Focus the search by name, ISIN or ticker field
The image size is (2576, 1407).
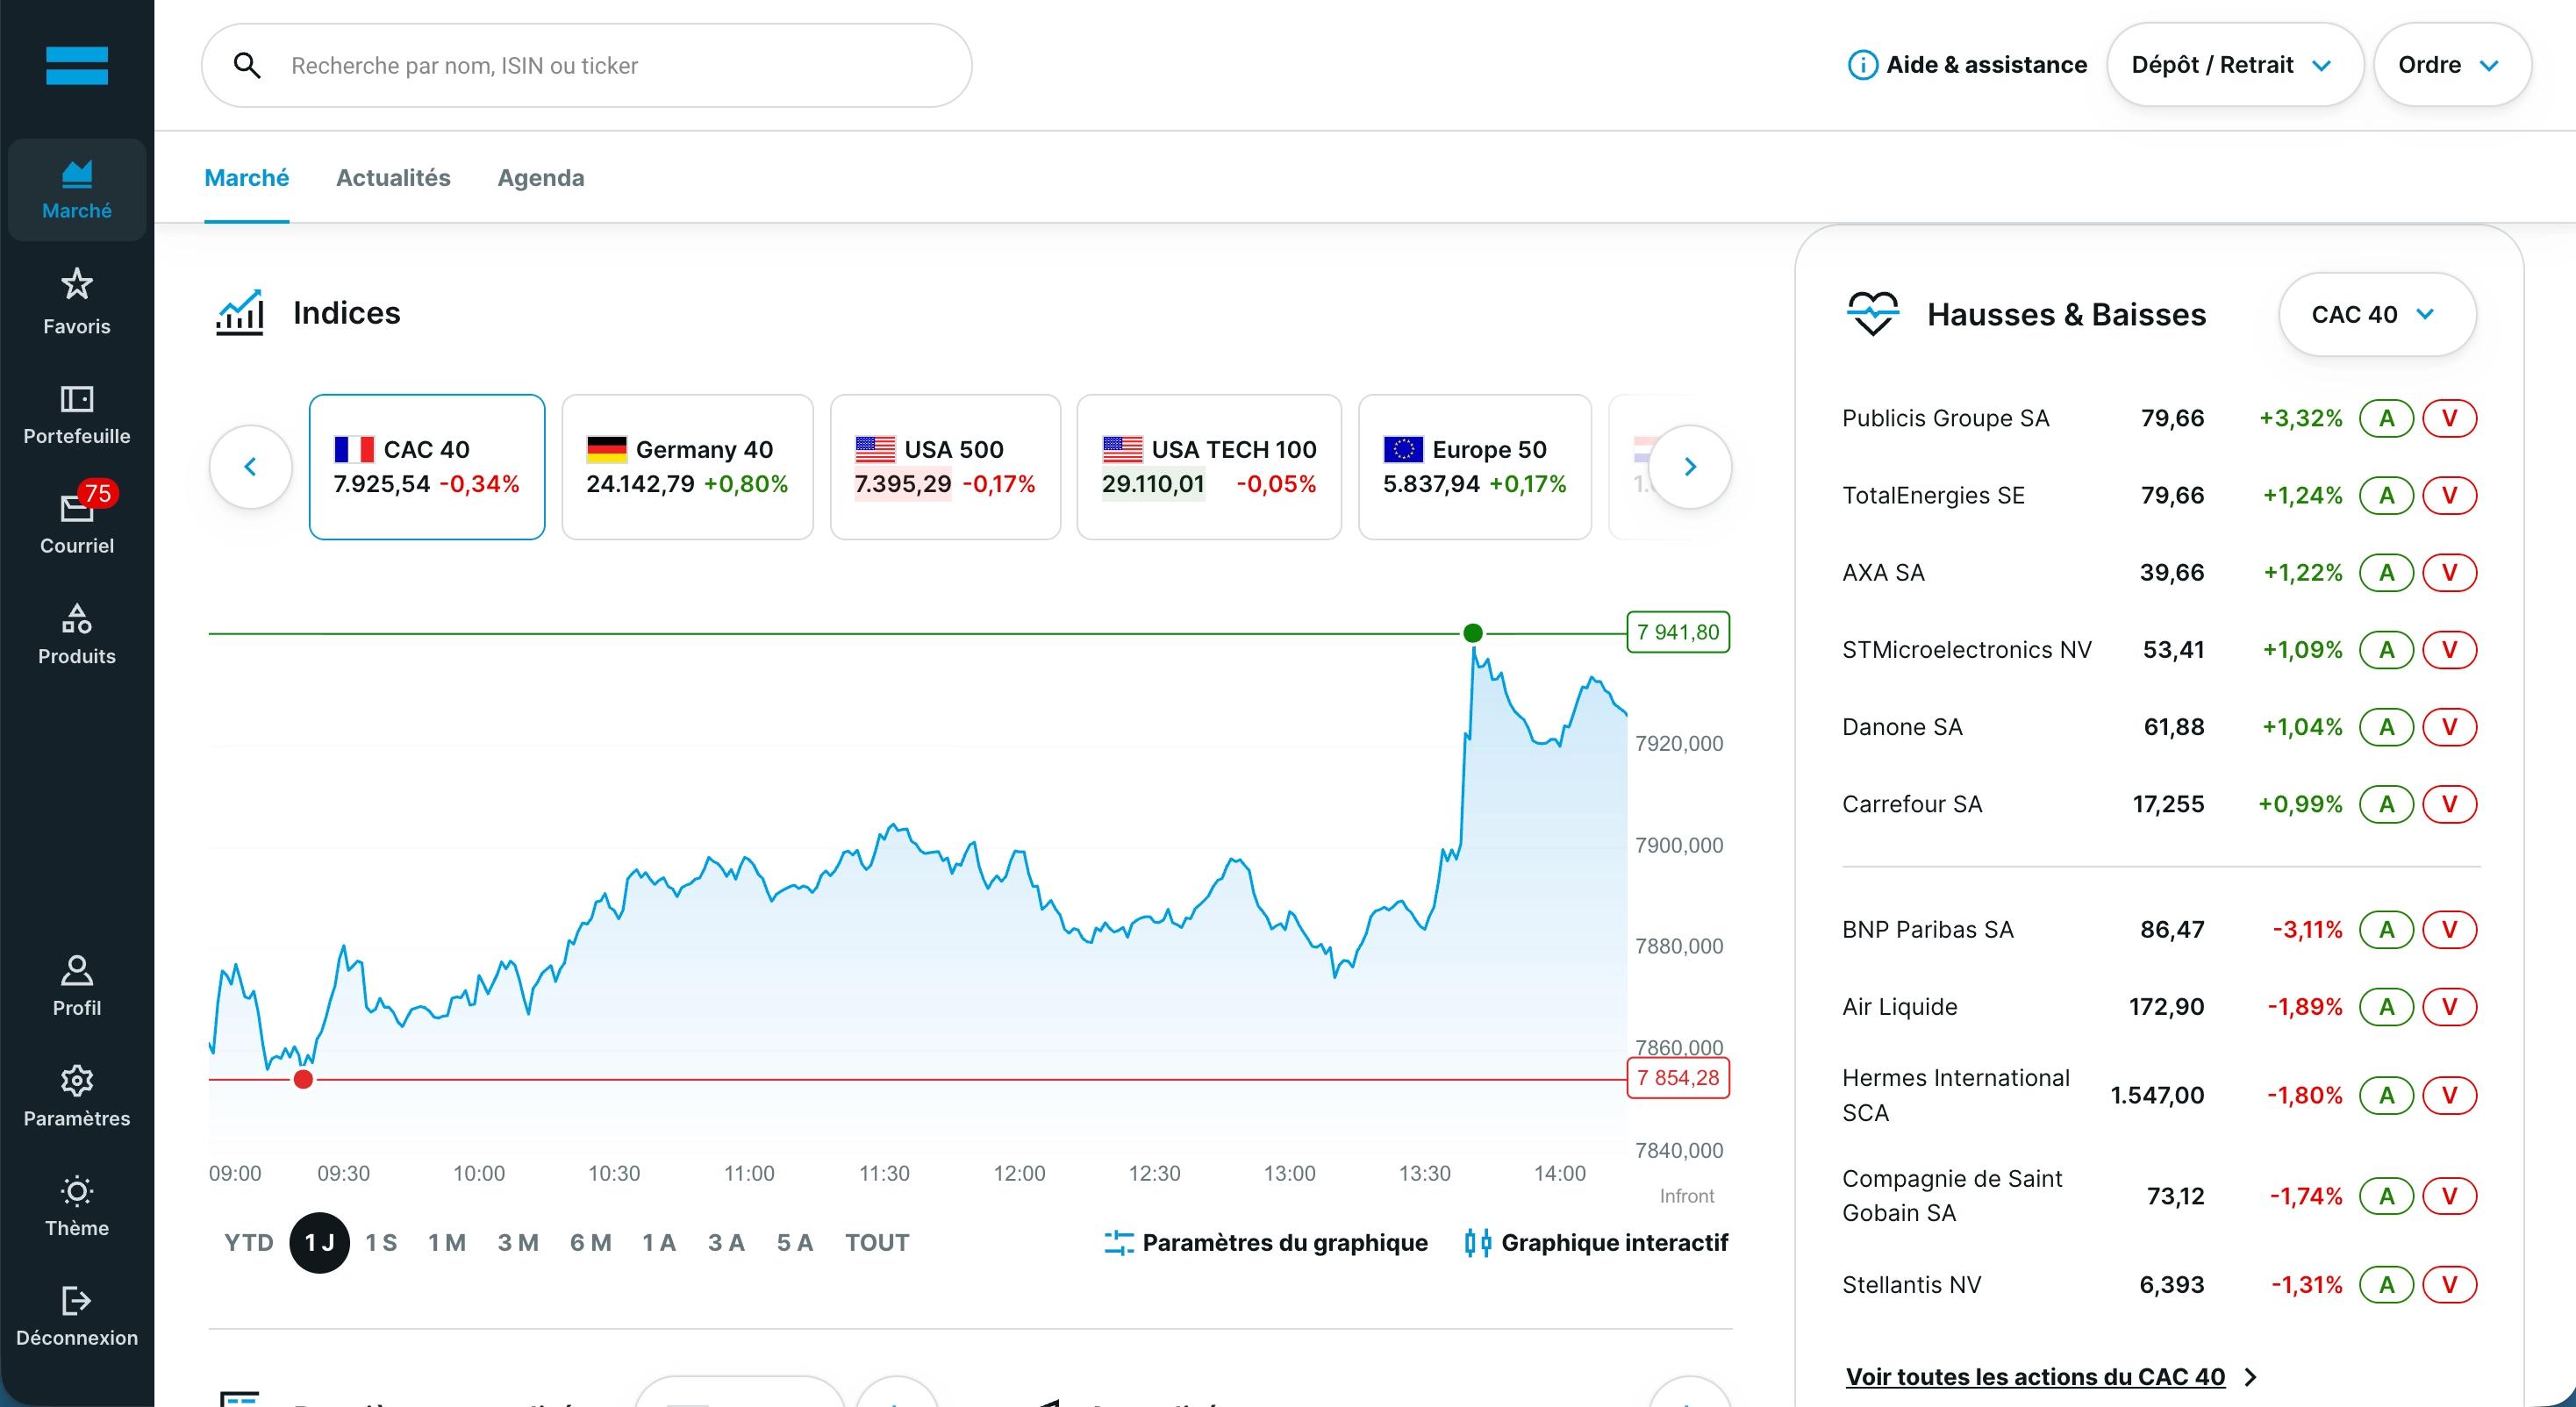click(x=587, y=66)
